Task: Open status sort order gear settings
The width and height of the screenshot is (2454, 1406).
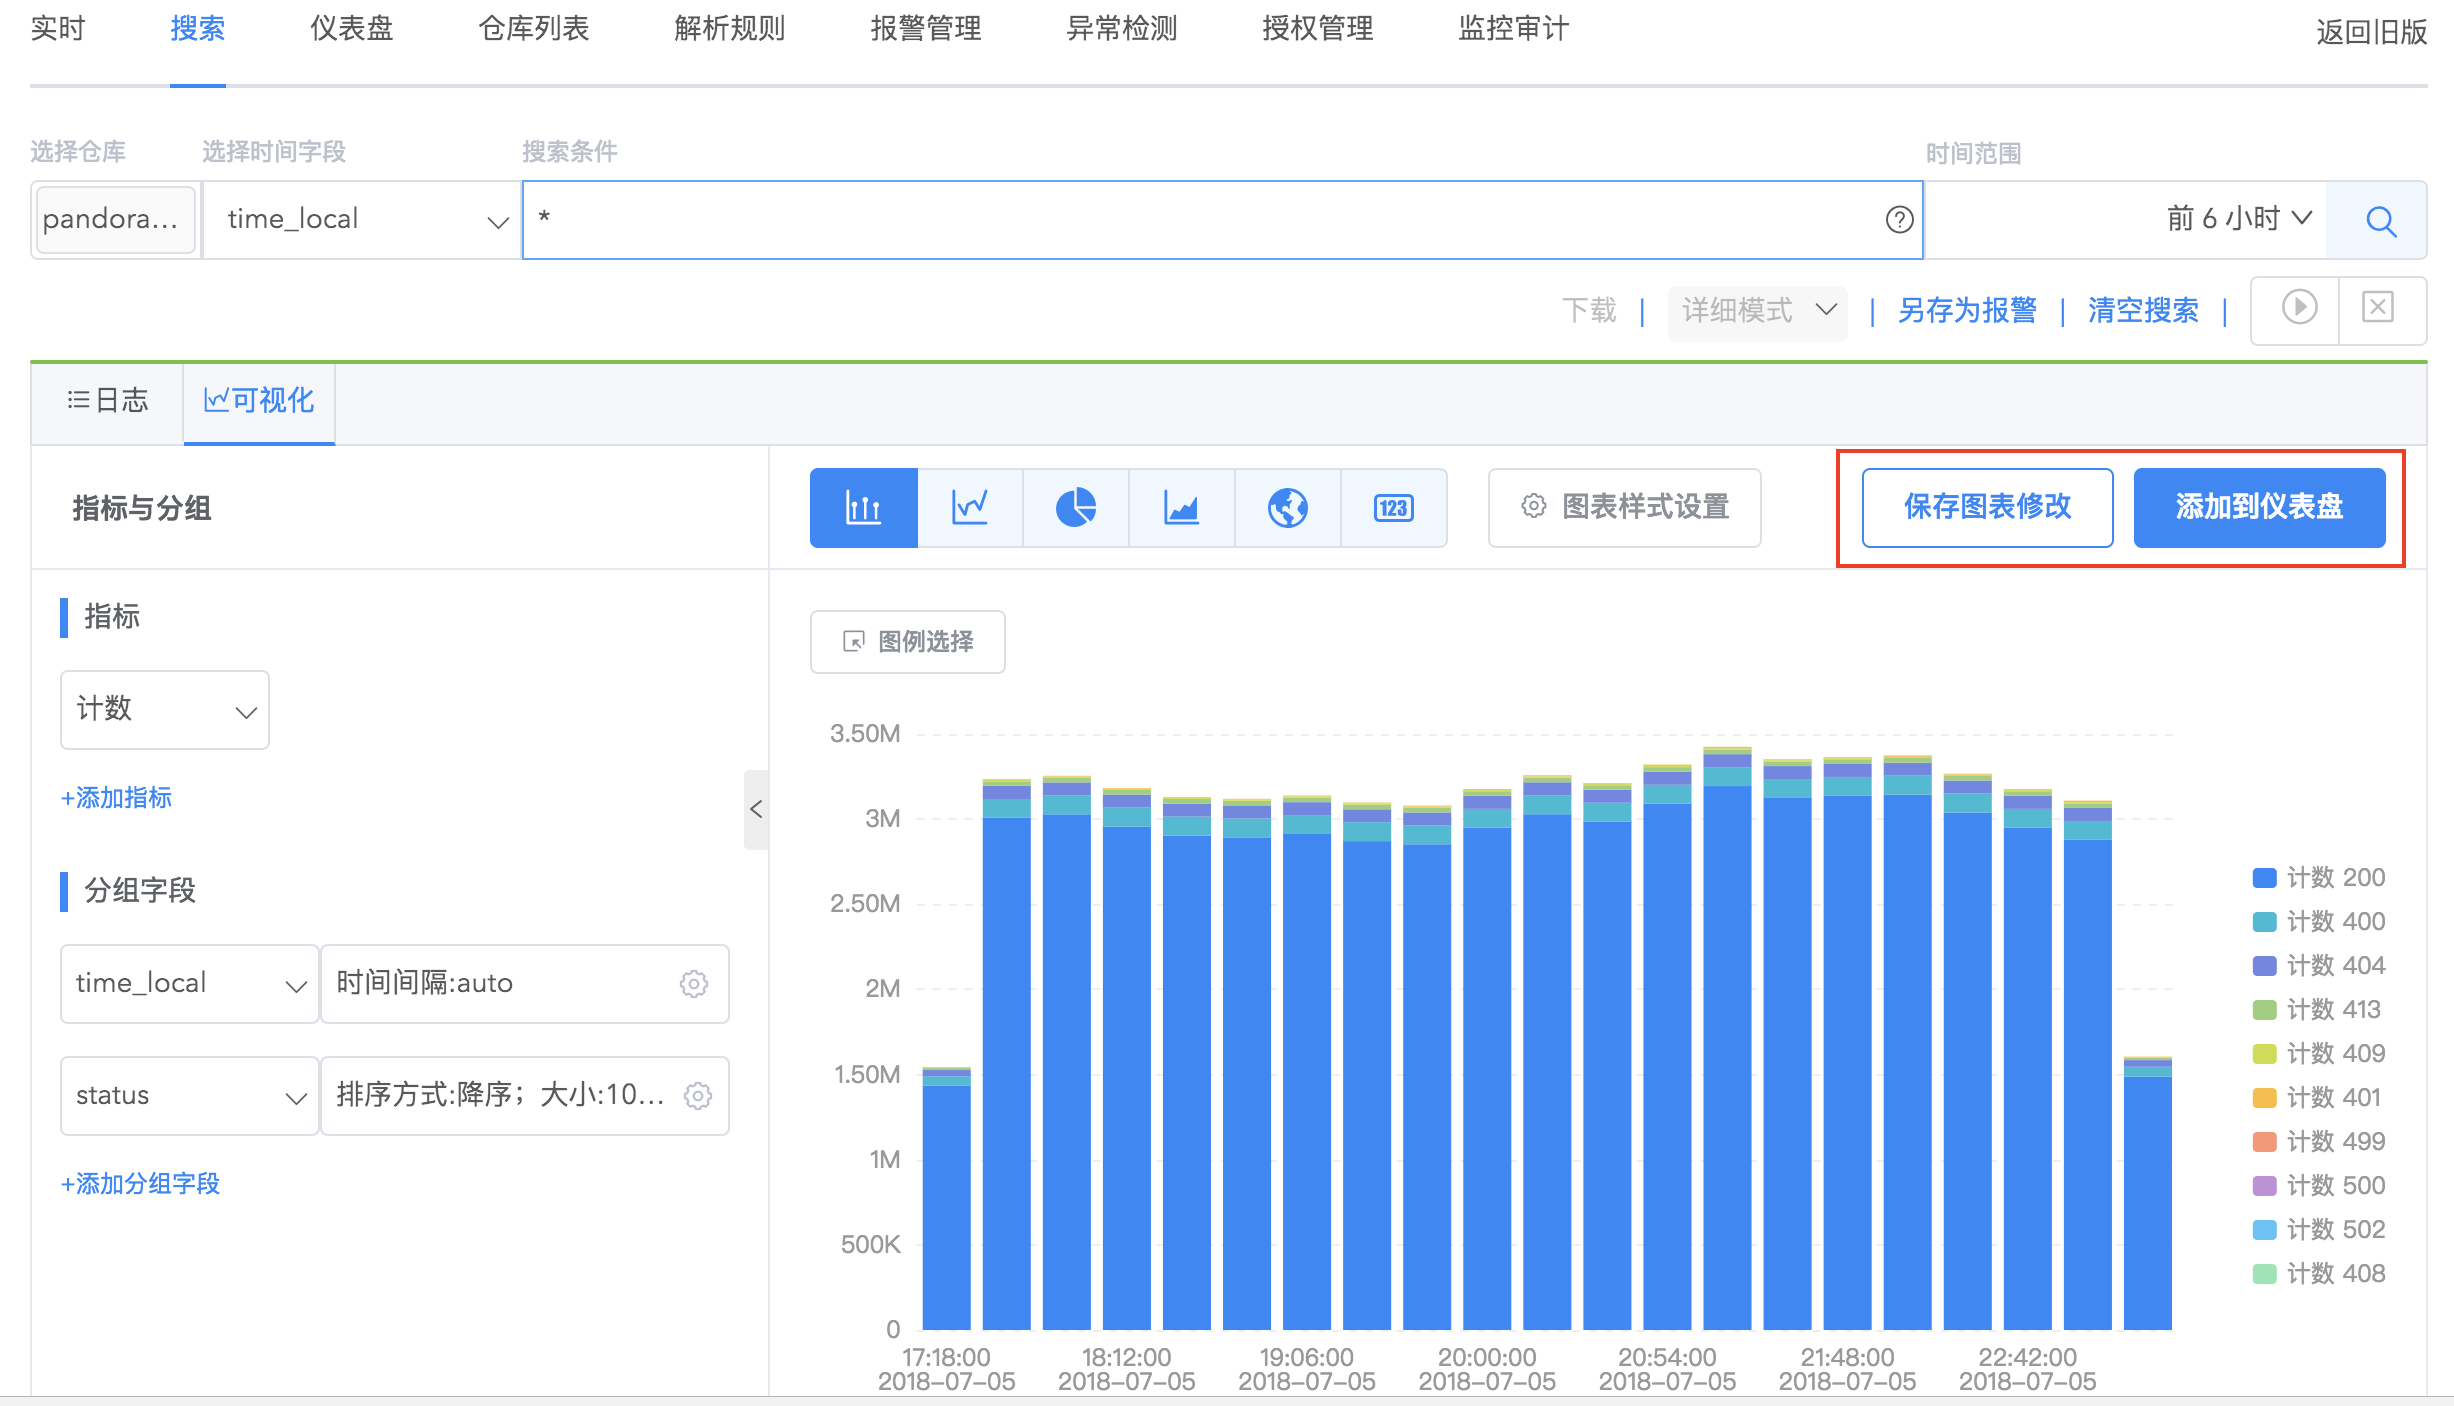Action: click(x=697, y=1096)
